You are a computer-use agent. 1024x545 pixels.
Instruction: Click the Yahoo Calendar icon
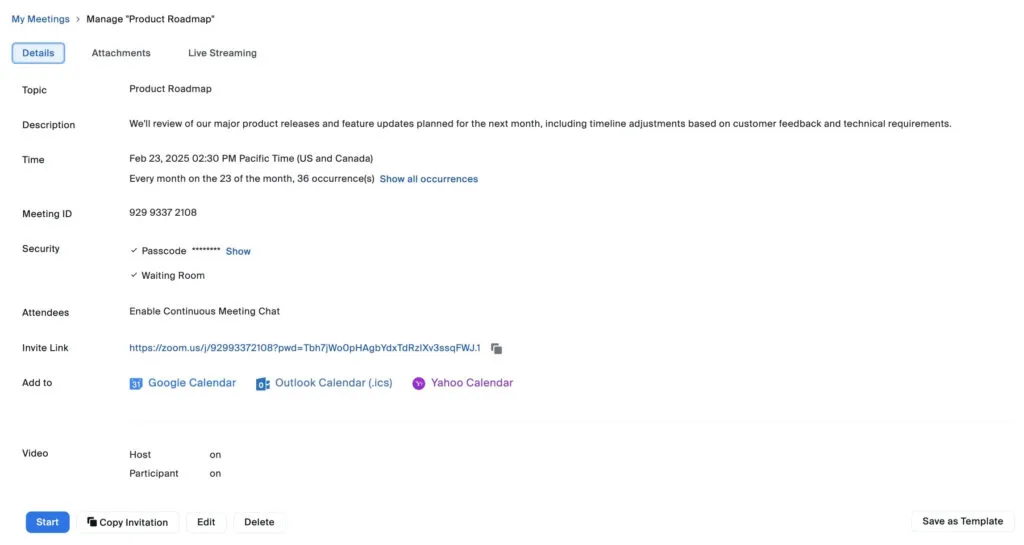[419, 384]
